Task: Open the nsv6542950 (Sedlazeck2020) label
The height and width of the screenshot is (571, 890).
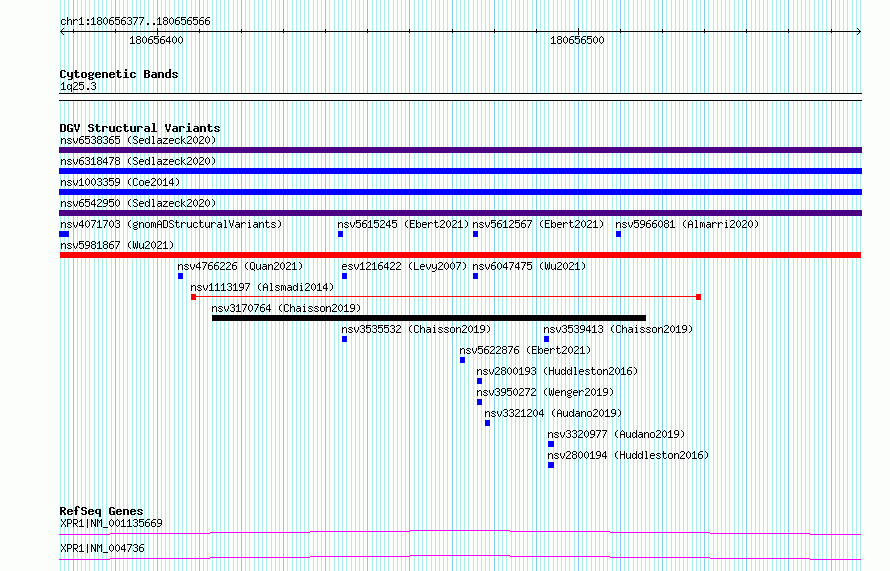Action: (x=138, y=203)
